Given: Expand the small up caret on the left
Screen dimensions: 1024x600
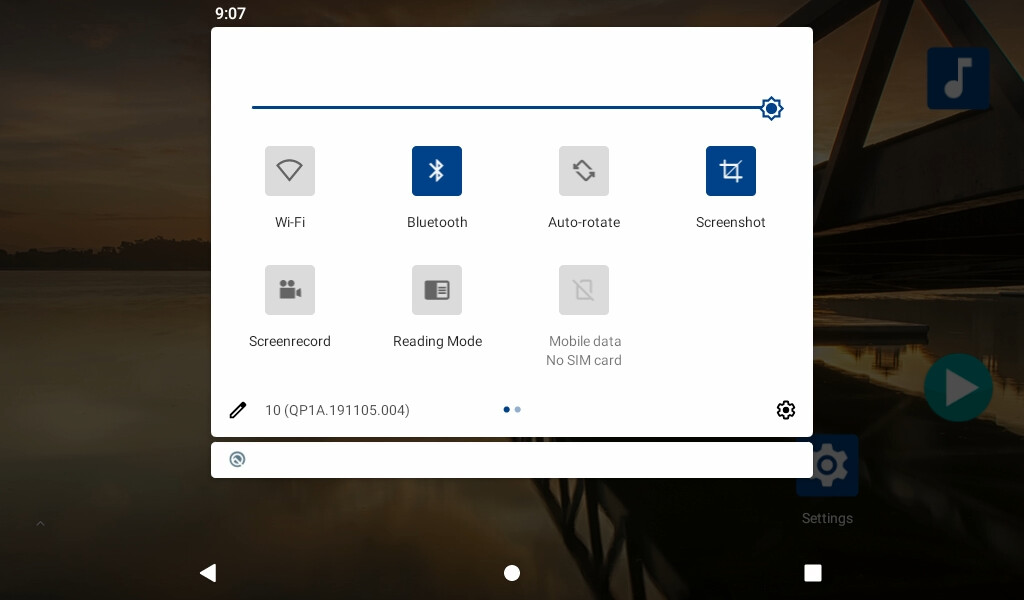Looking at the screenshot, I should click(x=41, y=523).
